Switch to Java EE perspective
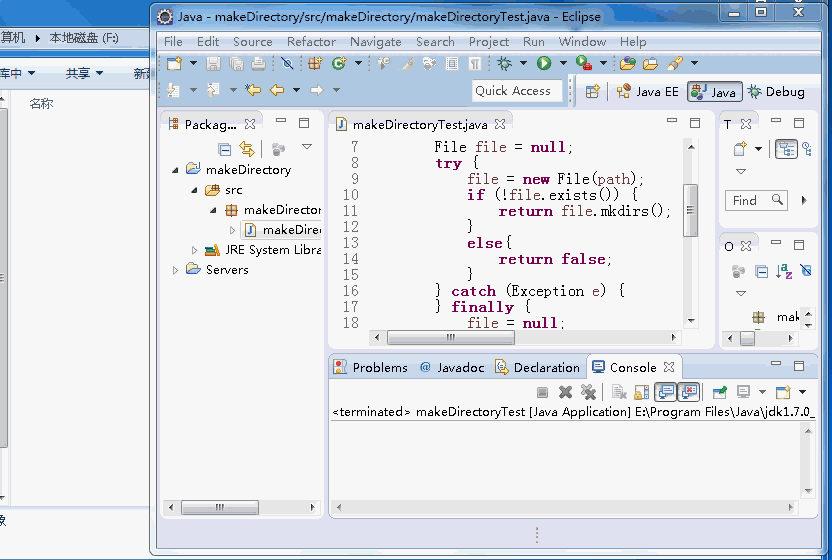This screenshot has width=832, height=560. point(647,92)
